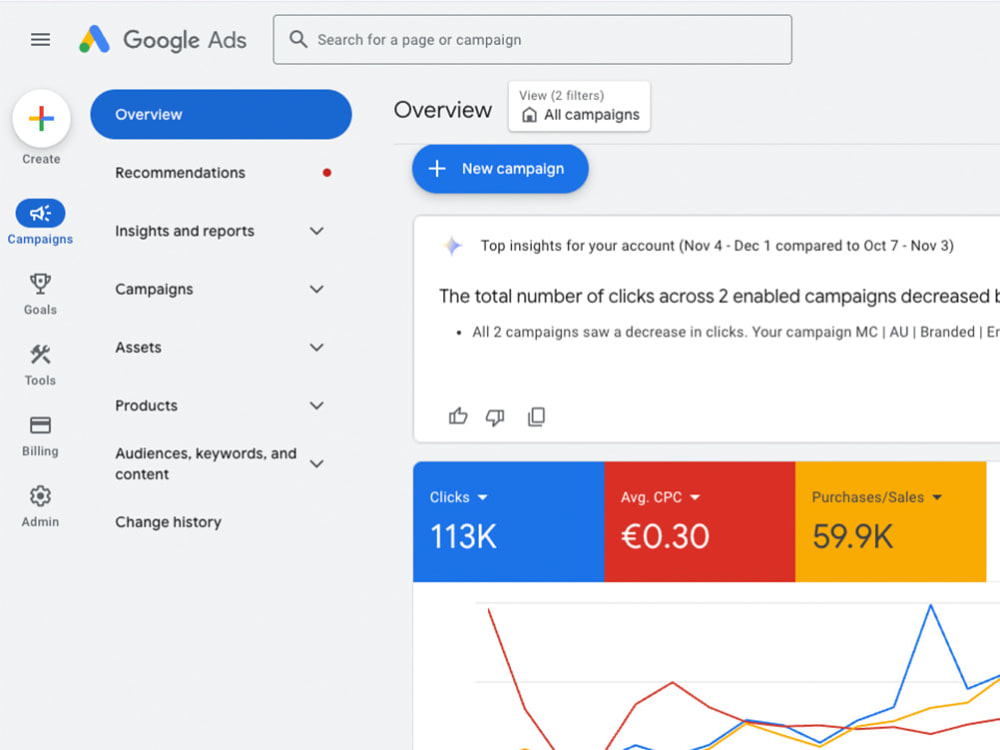Click the search magnifier icon
The image size is (1000, 750).
298,40
